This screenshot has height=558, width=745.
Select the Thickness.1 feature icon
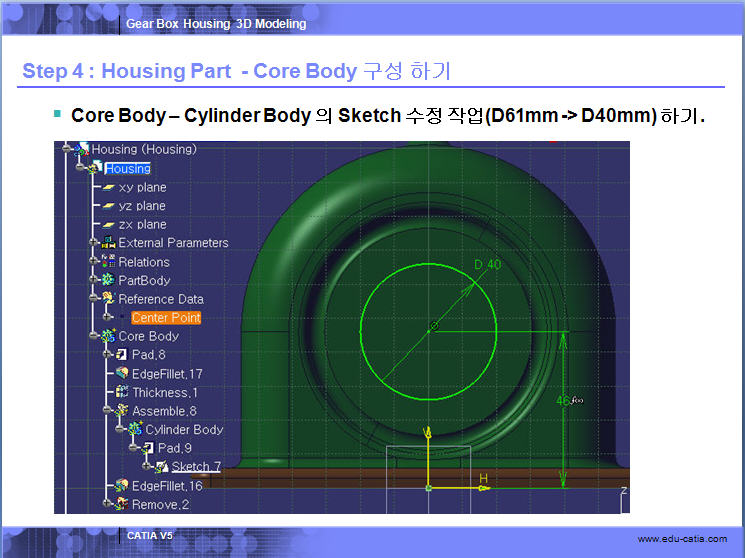(122, 392)
